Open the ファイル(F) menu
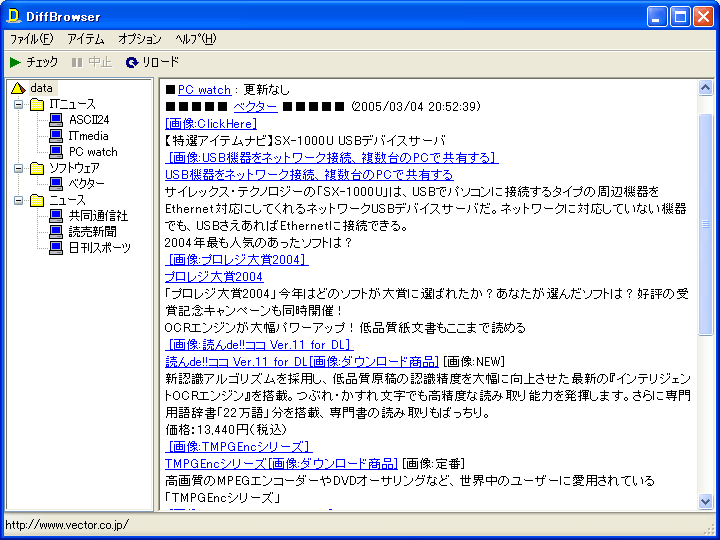 tap(31, 39)
